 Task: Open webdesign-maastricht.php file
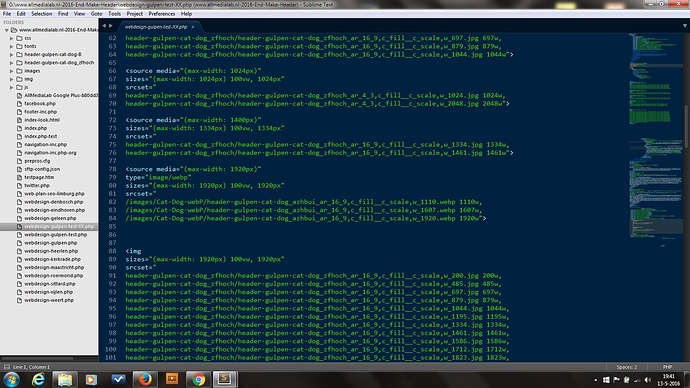point(54,267)
